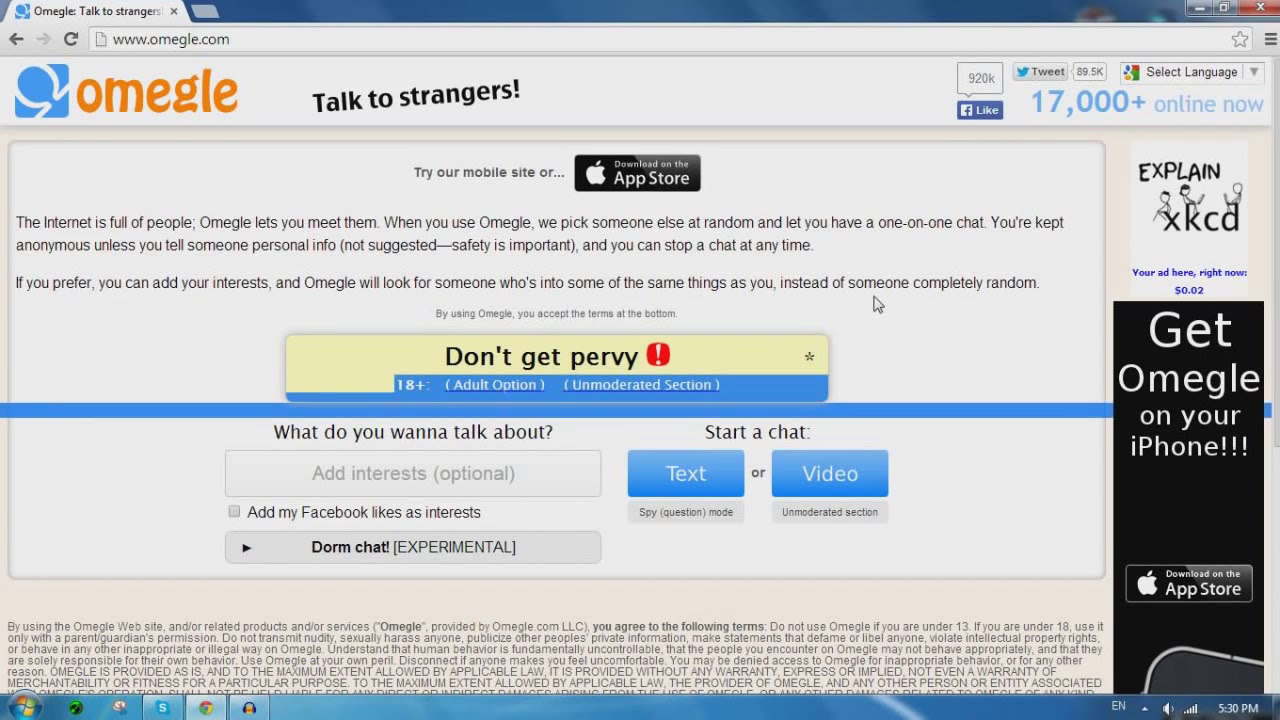Click the 'Talk to strangers!' tagline
The height and width of the screenshot is (720, 1280).
click(x=416, y=96)
